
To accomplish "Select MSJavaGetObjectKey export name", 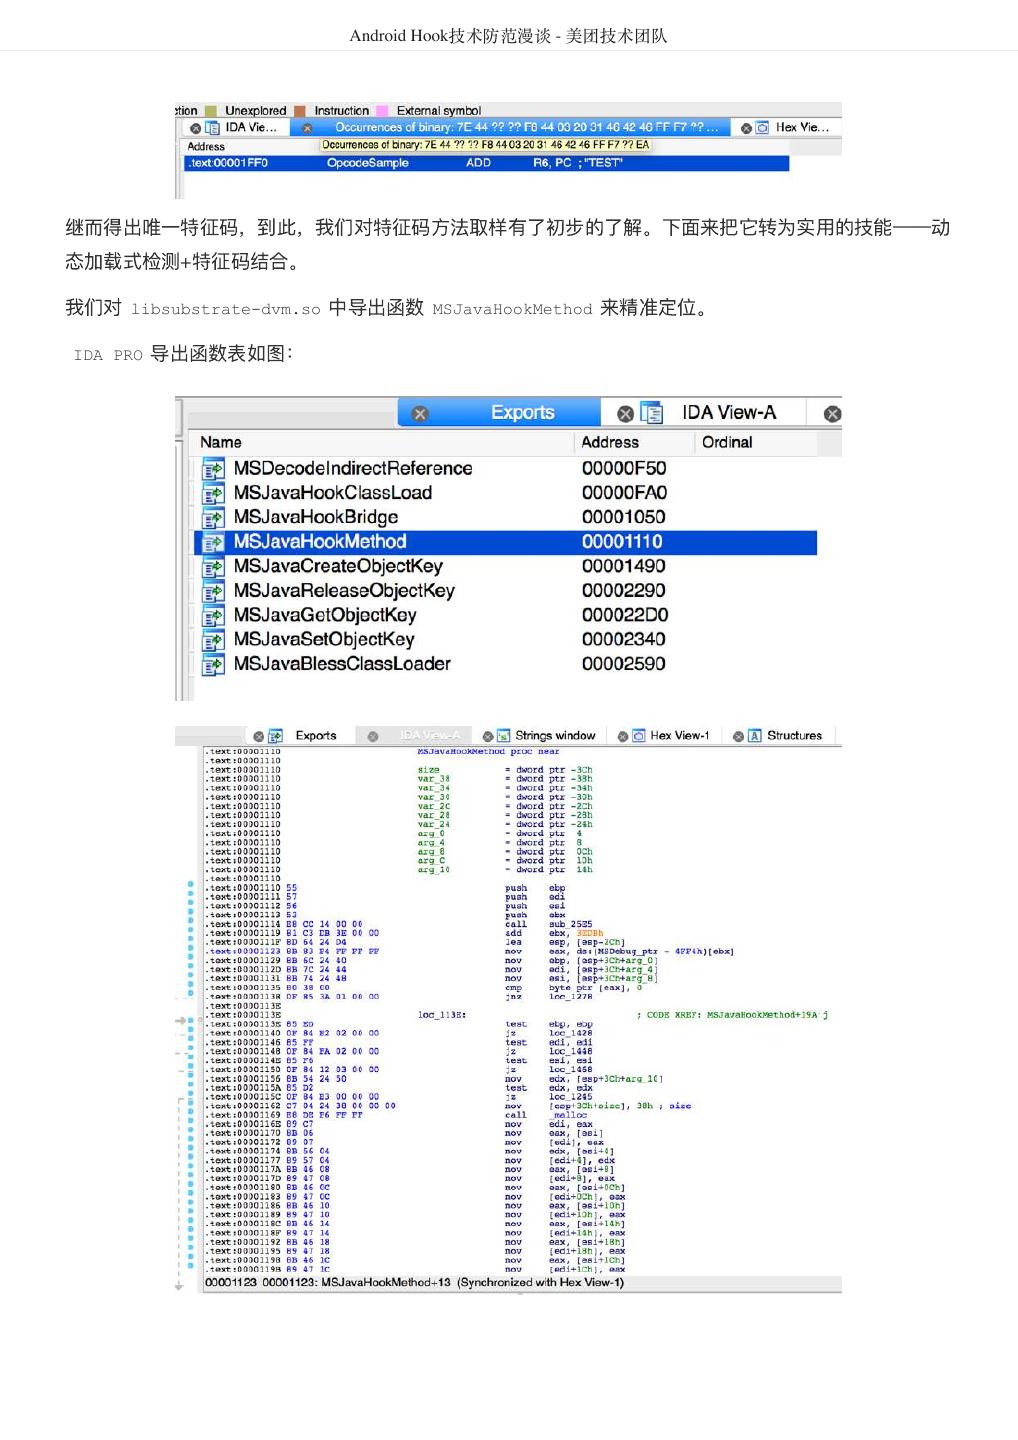I will coord(325,615).
